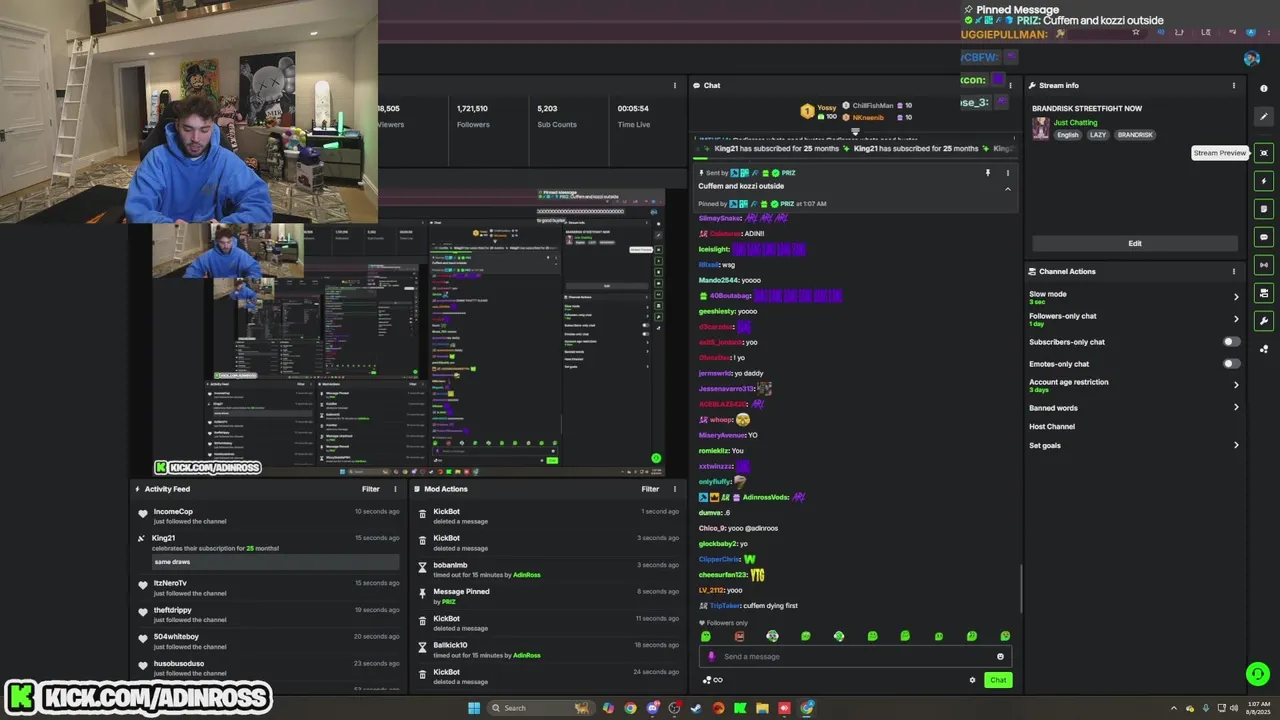1280x720 pixels.
Task: Click the pin icon on pinned message
Action: tap(988, 173)
